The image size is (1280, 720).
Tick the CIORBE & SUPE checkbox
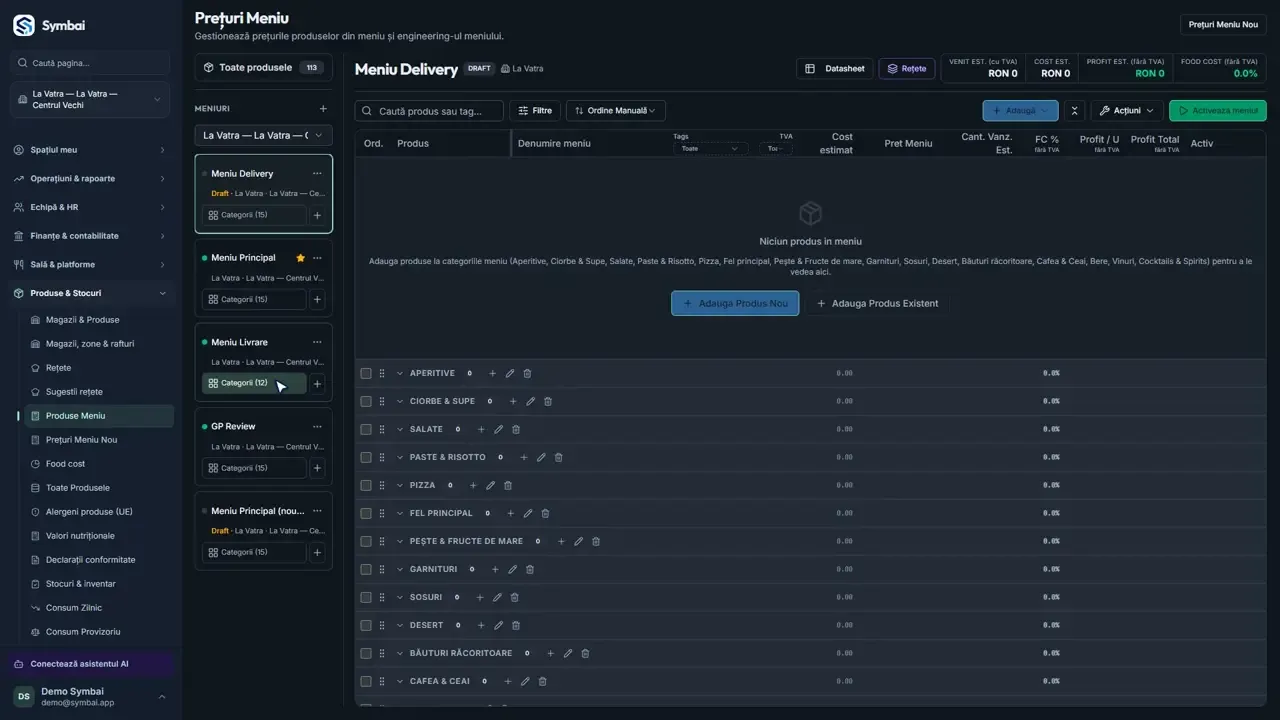pos(366,402)
